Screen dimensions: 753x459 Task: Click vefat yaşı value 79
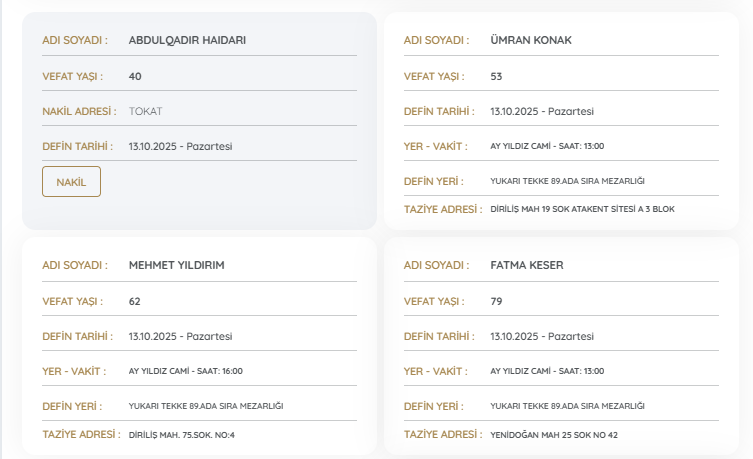click(x=497, y=301)
